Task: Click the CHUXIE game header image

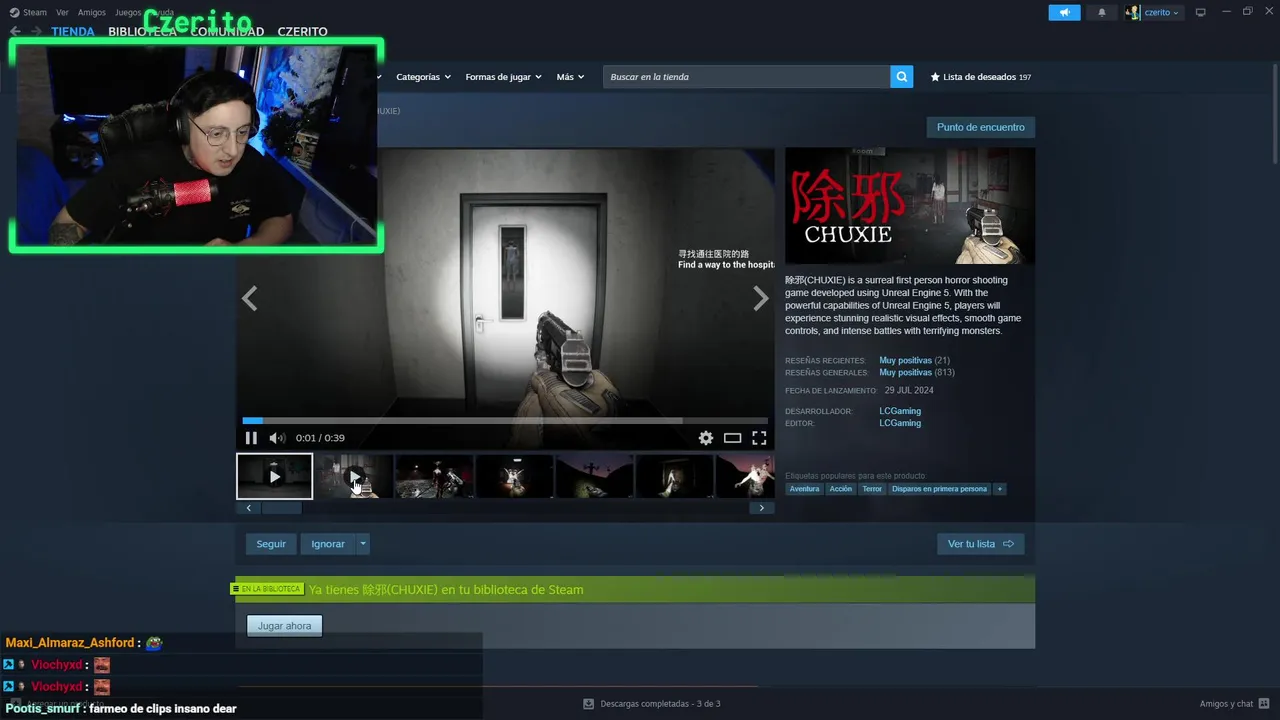Action: [x=910, y=206]
